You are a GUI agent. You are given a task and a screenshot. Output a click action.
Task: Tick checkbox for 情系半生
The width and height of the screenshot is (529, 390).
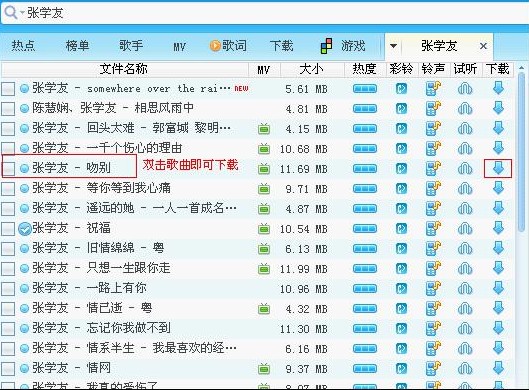[x=8, y=349]
